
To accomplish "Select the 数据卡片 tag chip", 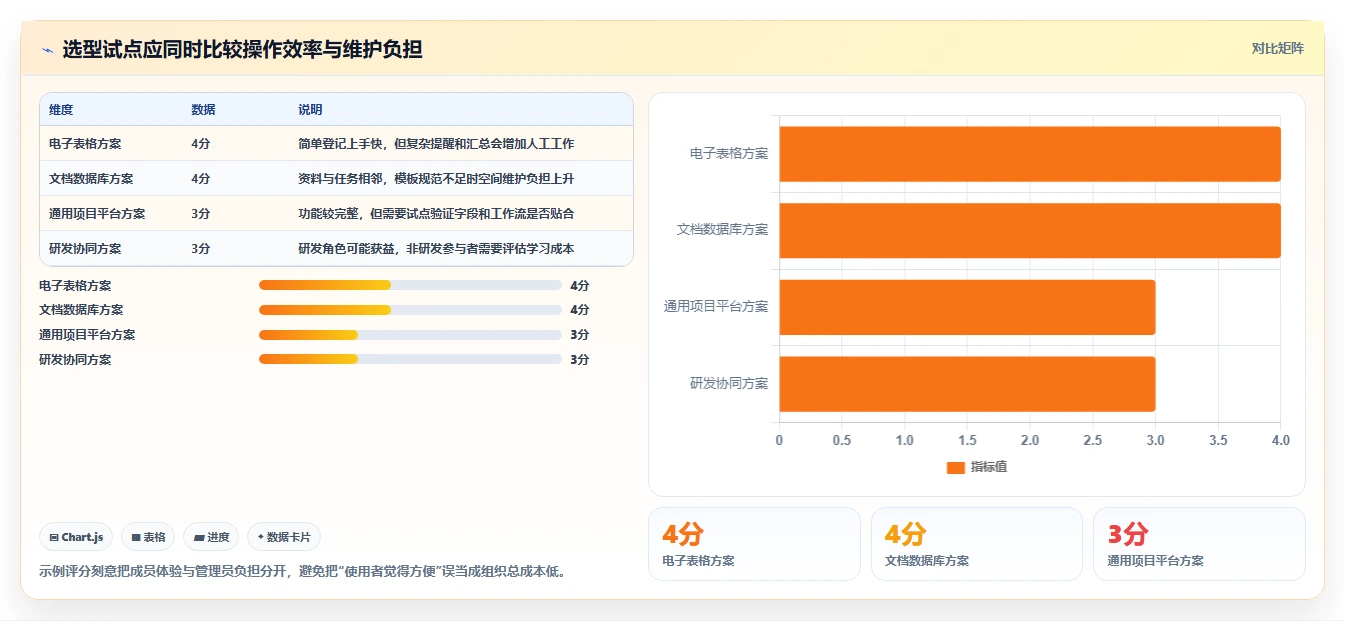I will [x=284, y=537].
